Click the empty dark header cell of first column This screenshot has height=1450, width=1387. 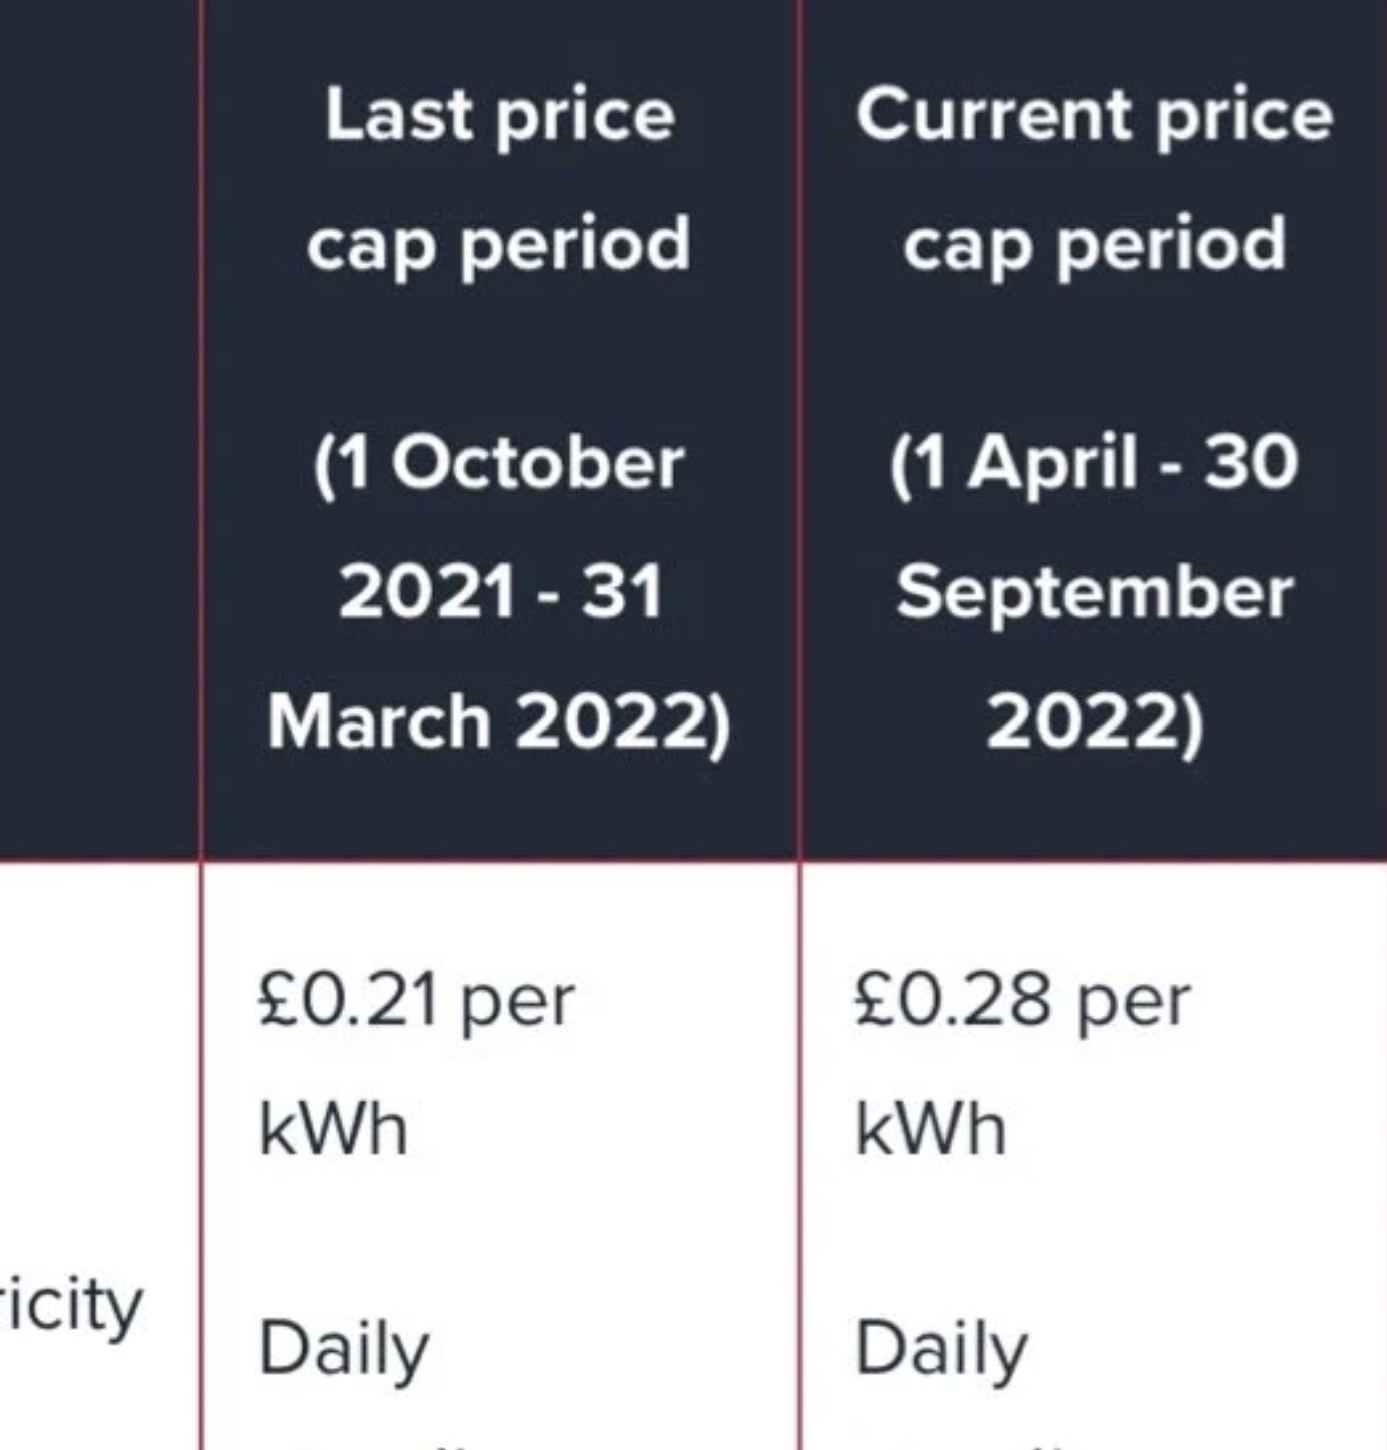tap(99, 429)
